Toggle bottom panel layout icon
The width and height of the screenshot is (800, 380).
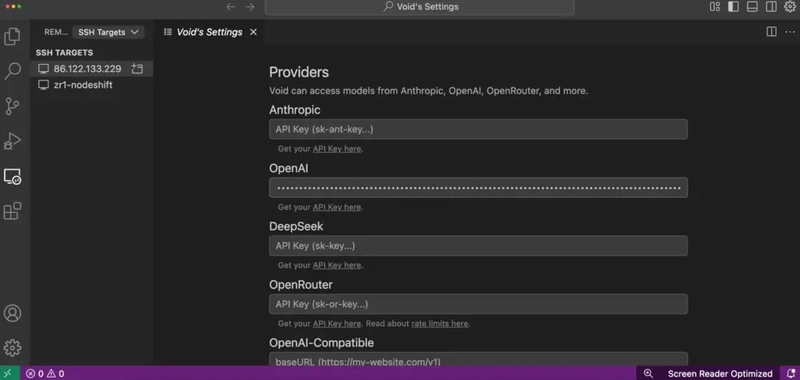click(752, 7)
